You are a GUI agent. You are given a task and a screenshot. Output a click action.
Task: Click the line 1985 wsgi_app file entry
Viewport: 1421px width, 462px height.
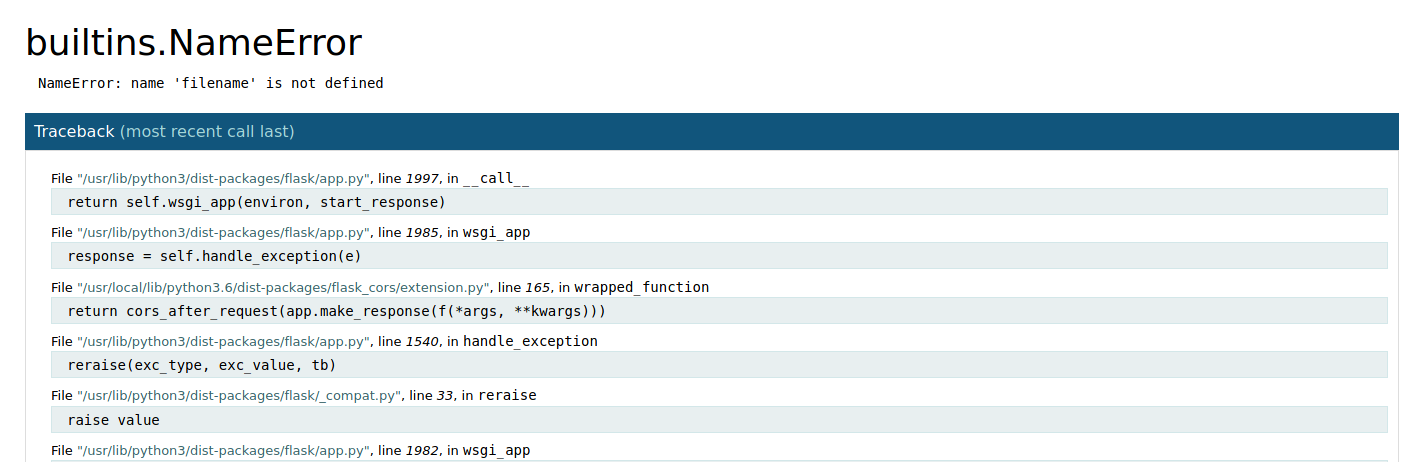point(290,232)
